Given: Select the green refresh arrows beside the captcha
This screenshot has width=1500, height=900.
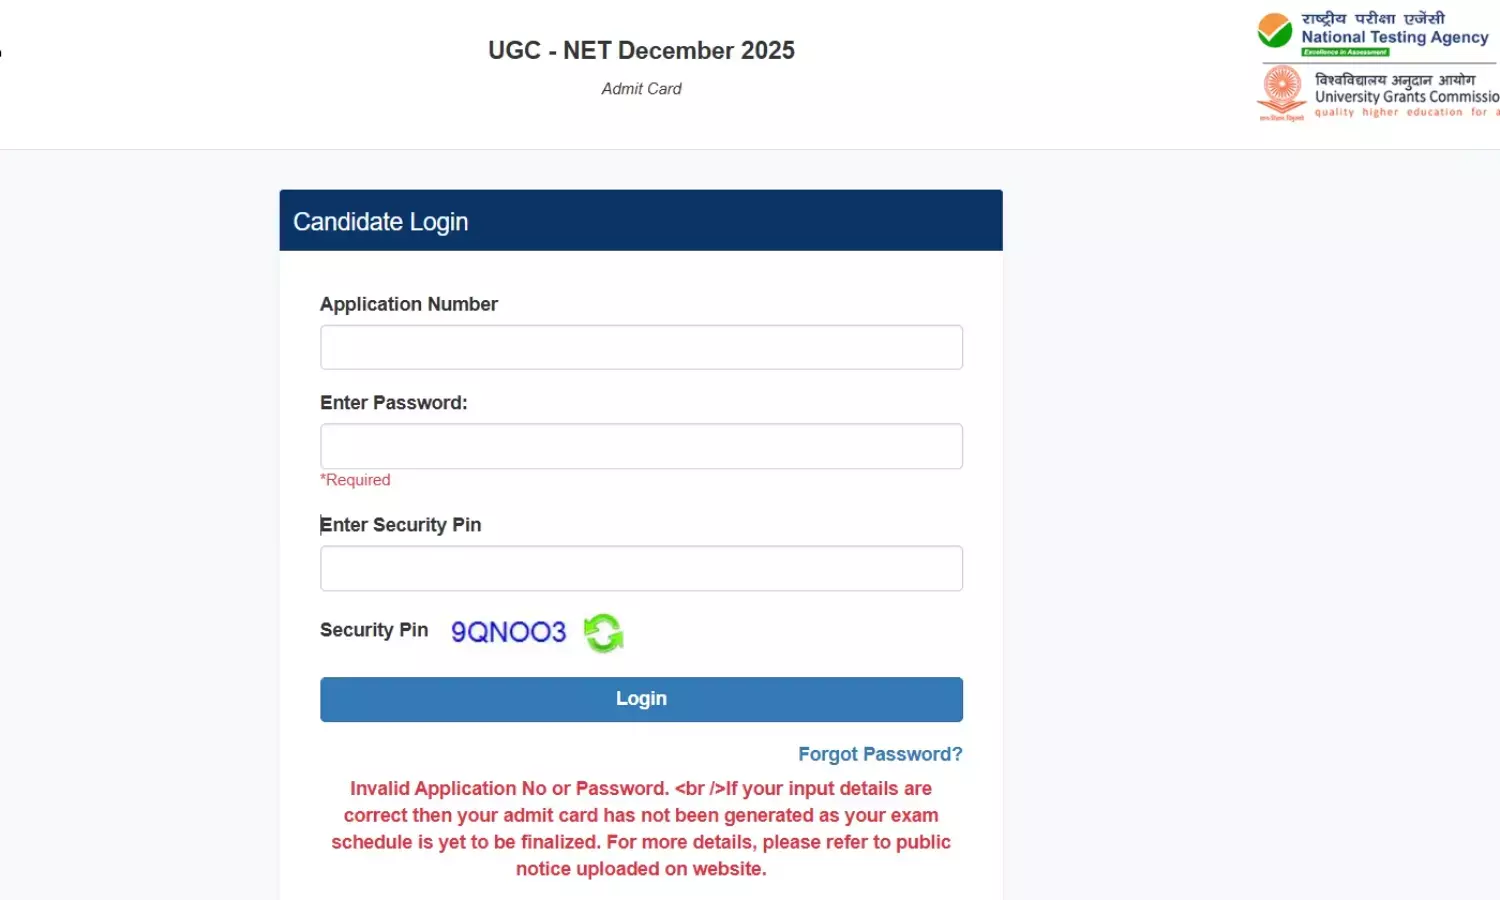Looking at the screenshot, I should (603, 632).
